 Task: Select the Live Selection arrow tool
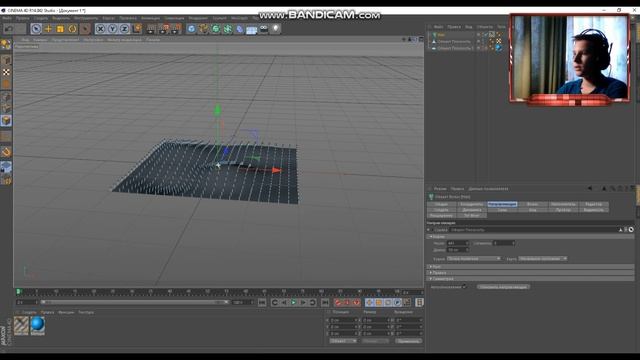[36, 29]
